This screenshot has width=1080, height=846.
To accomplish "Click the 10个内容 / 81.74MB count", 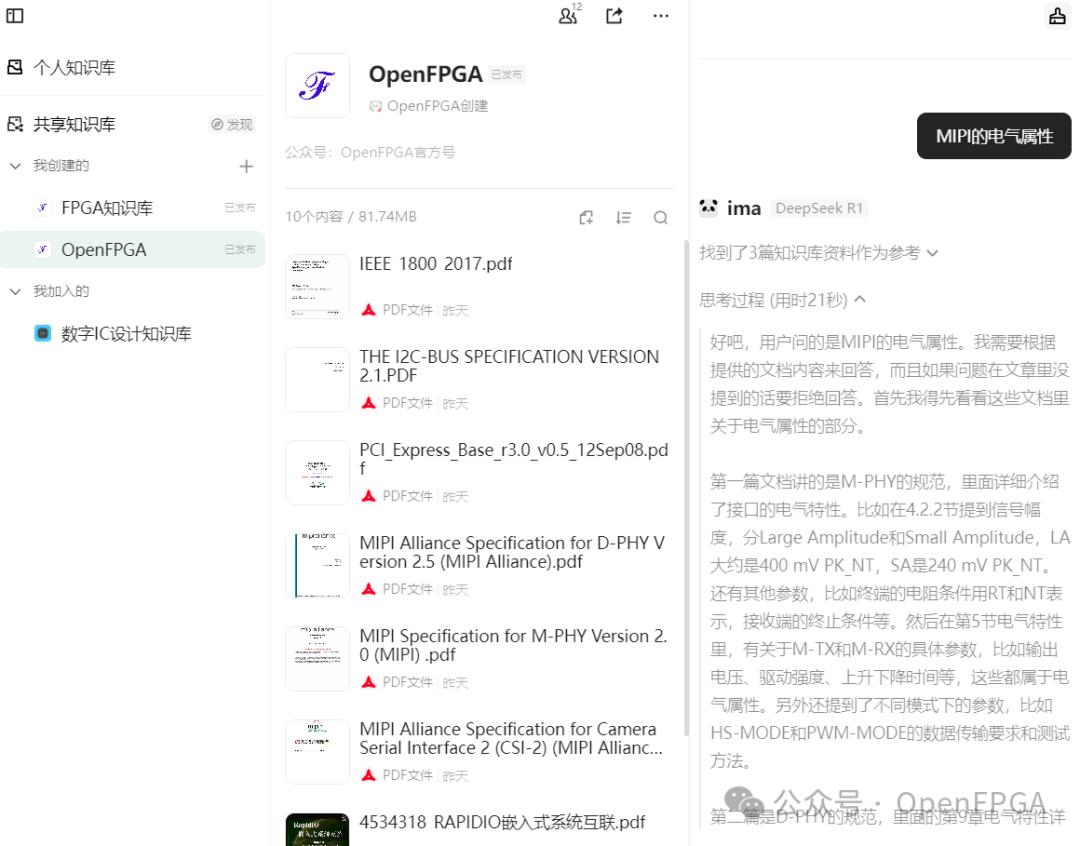I will pyautogui.click(x=351, y=217).
